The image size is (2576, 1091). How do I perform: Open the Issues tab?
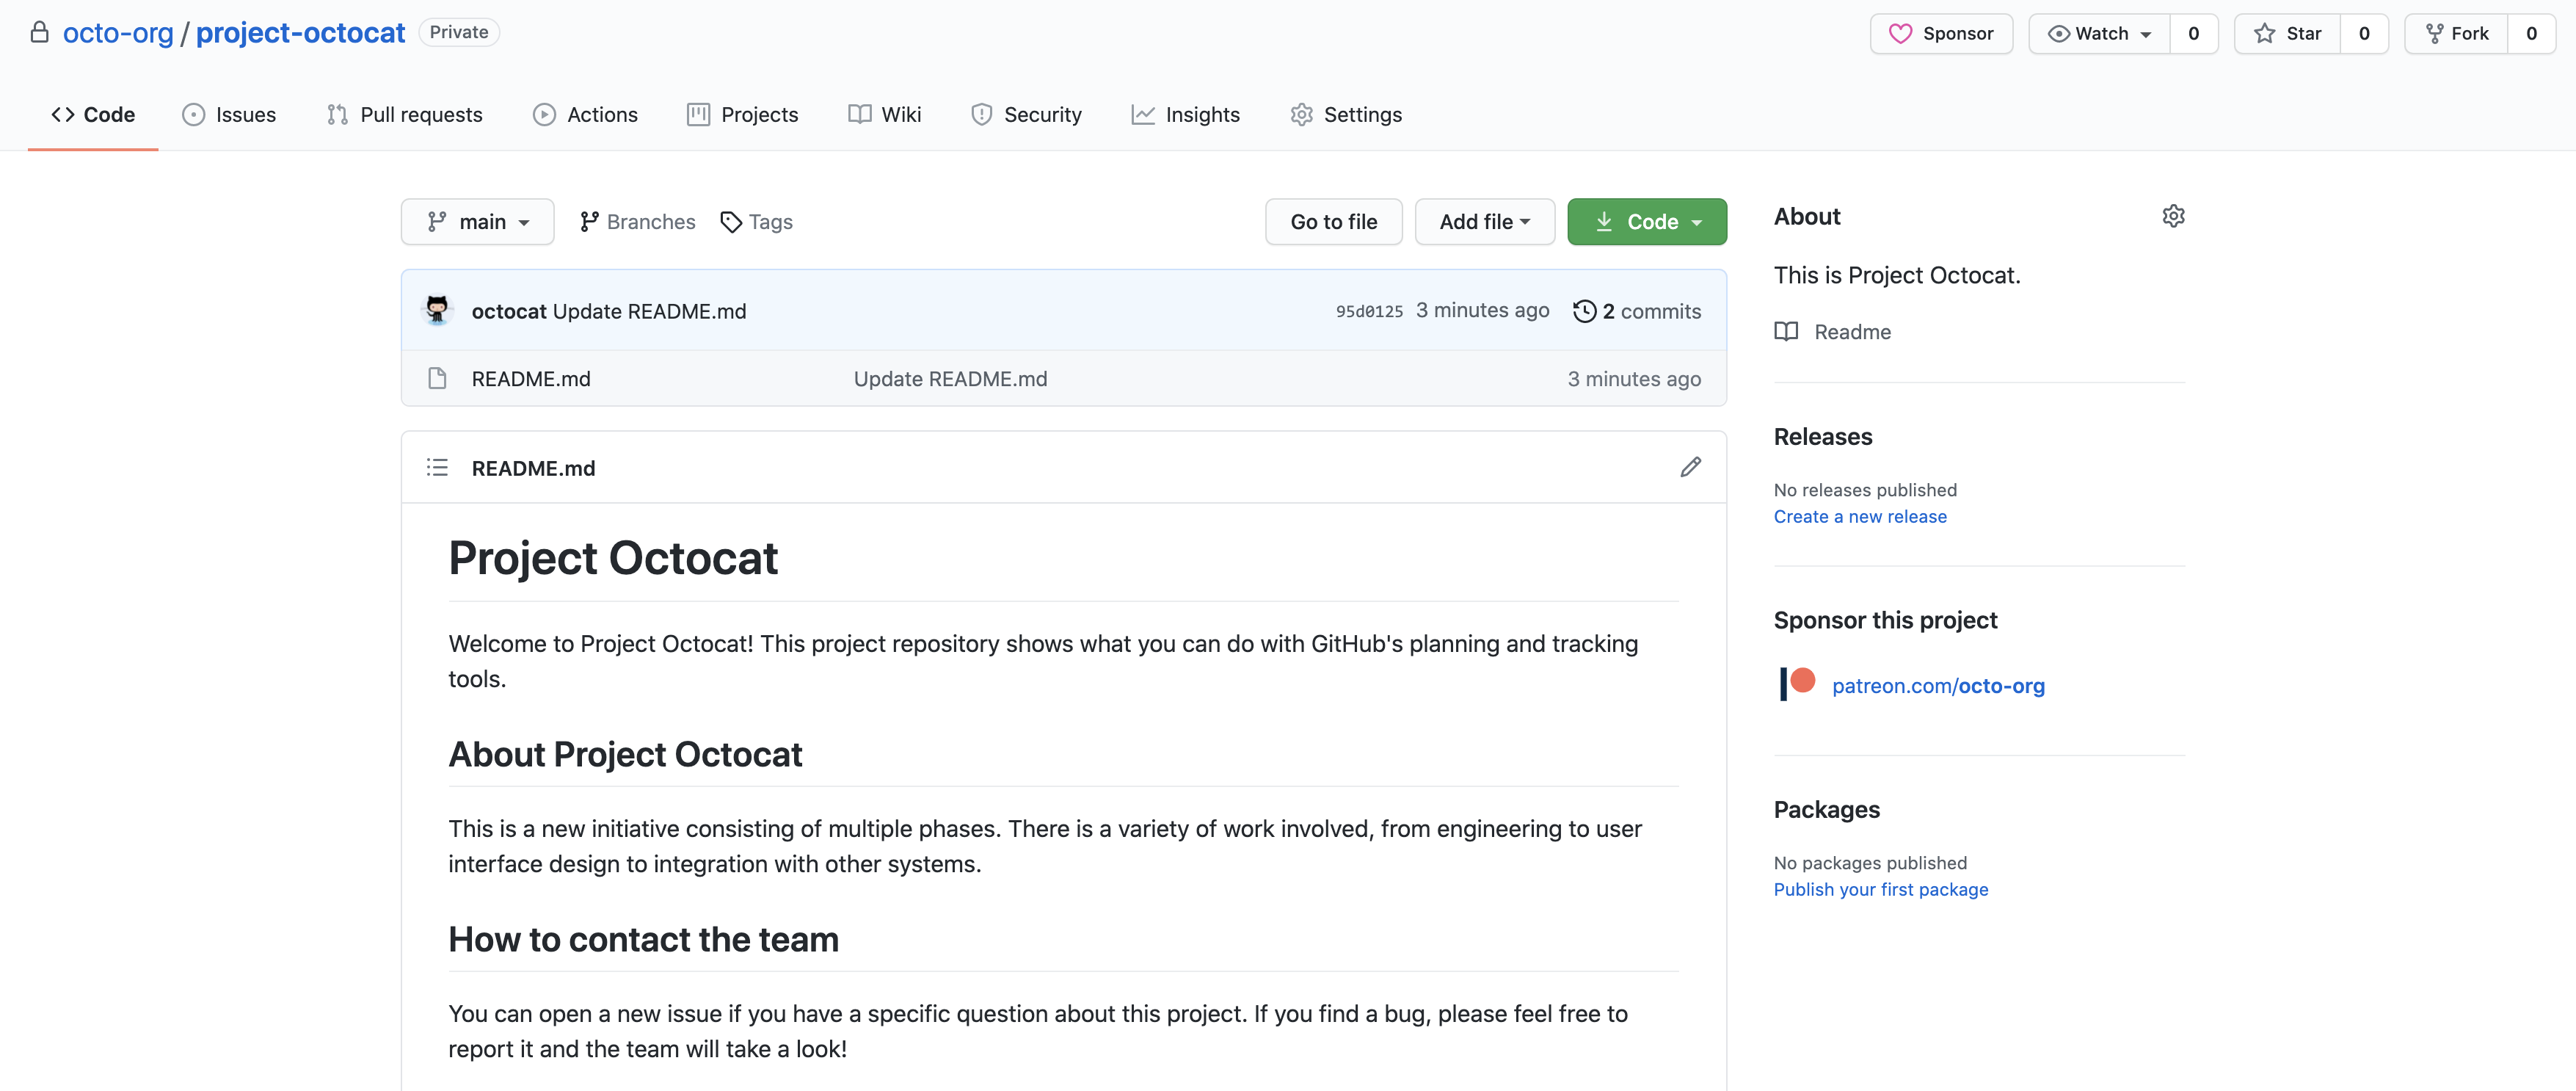pos(229,114)
